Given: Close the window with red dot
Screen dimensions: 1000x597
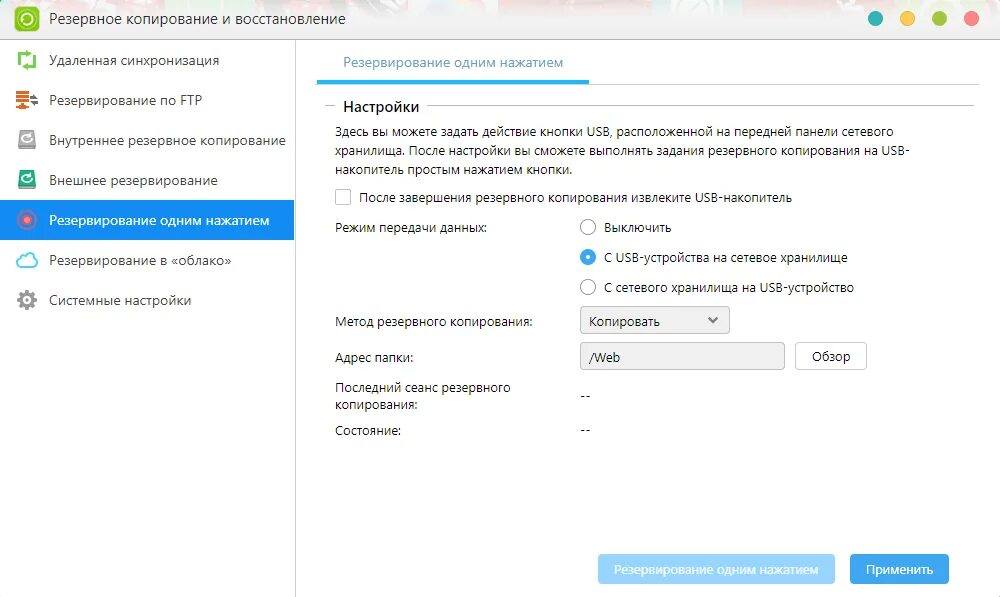Looking at the screenshot, I should click(971, 18).
